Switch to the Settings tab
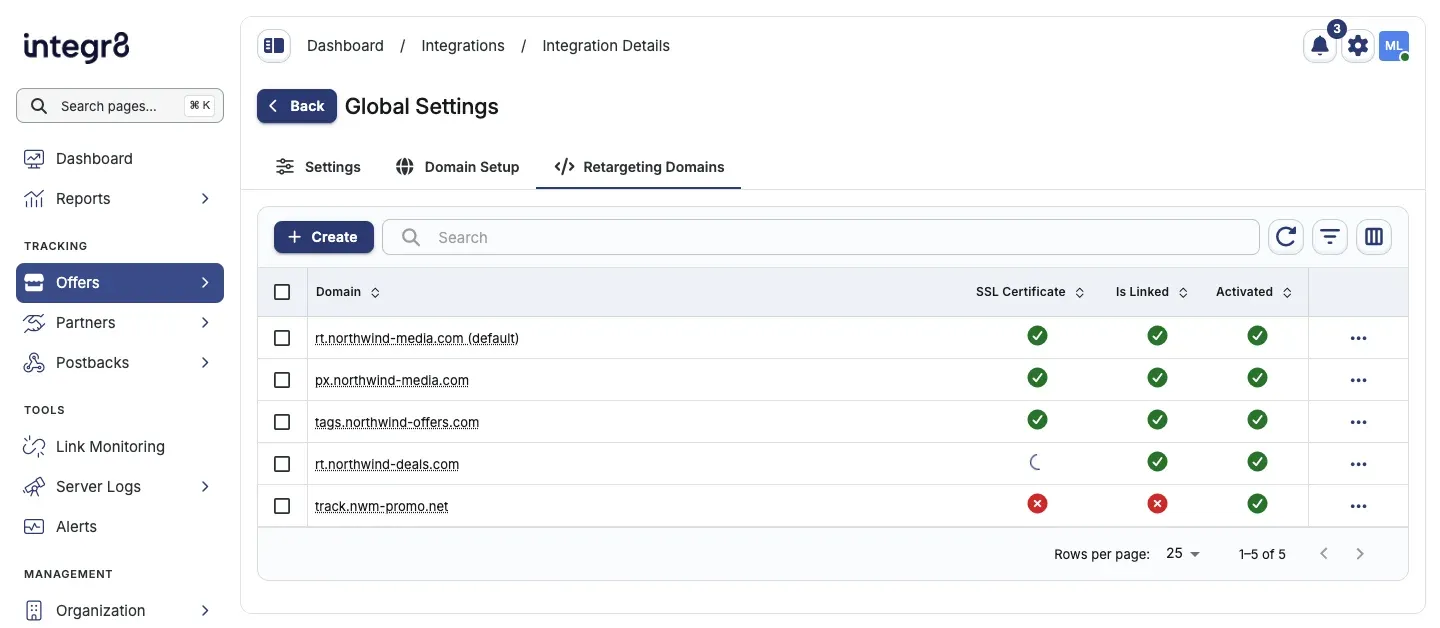Image resolution: width=1440 pixels, height=628 pixels. pos(318,167)
